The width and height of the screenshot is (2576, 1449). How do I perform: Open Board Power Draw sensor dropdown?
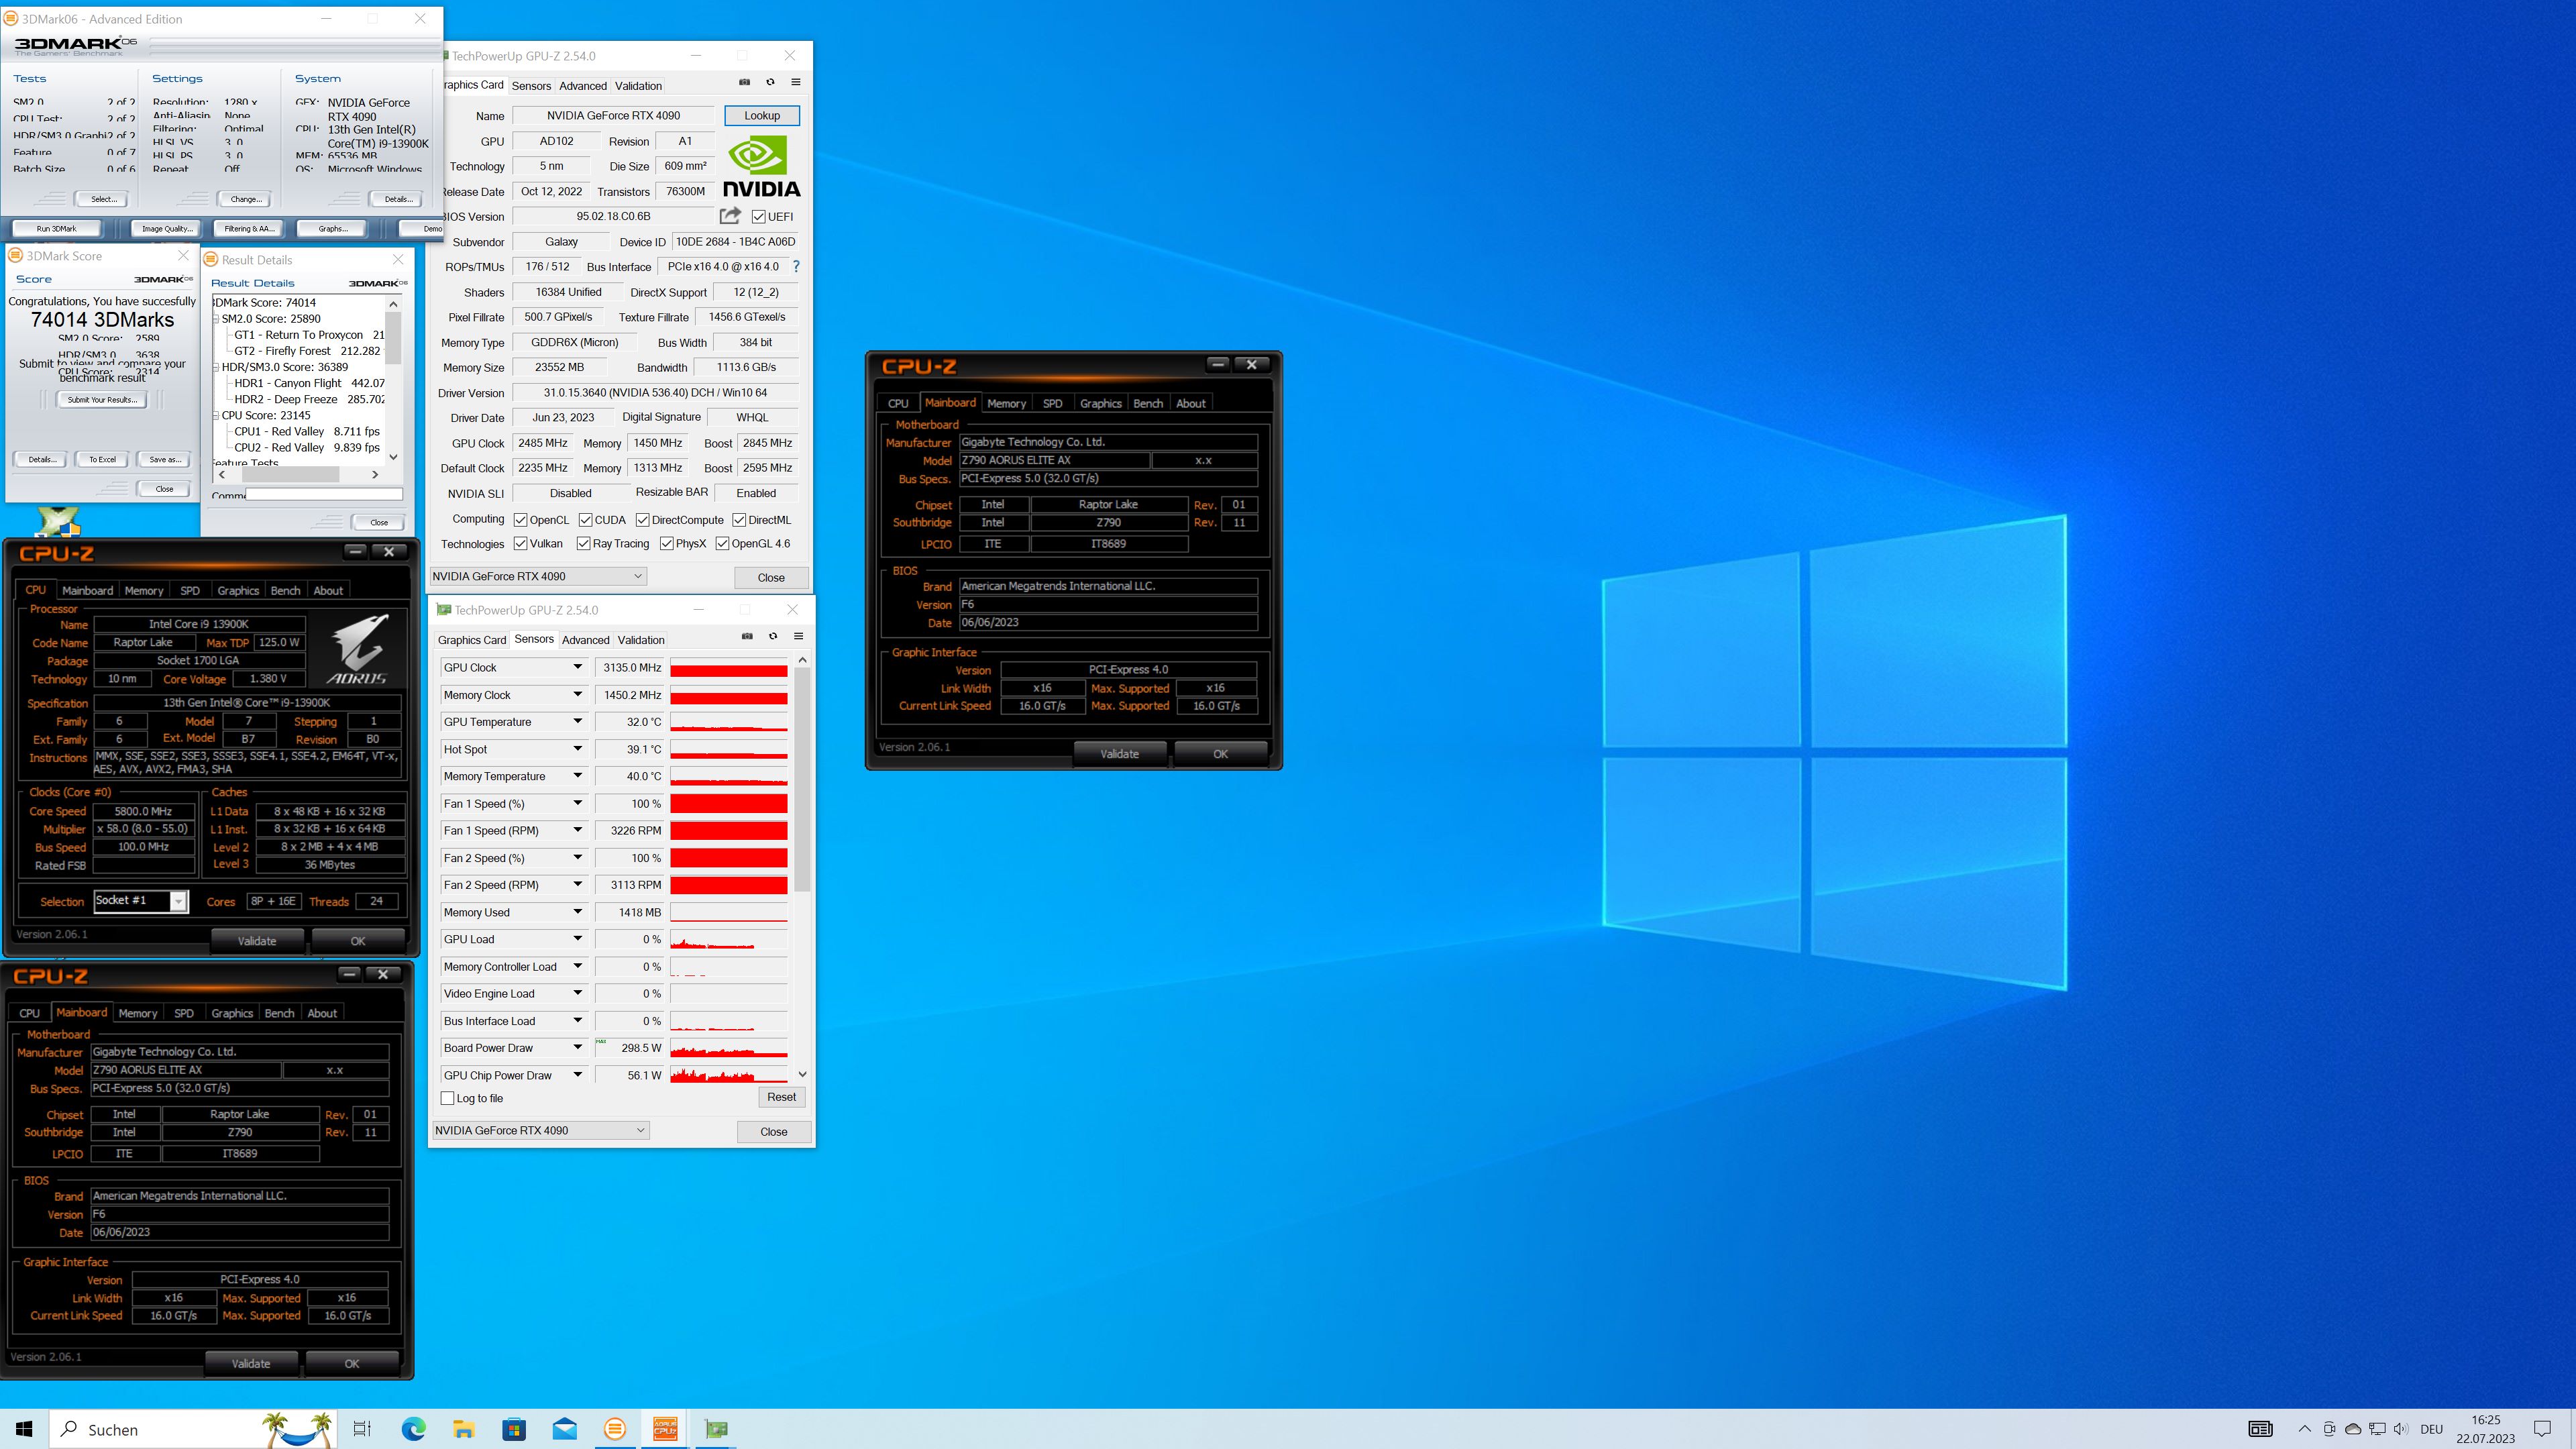(577, 1048)
